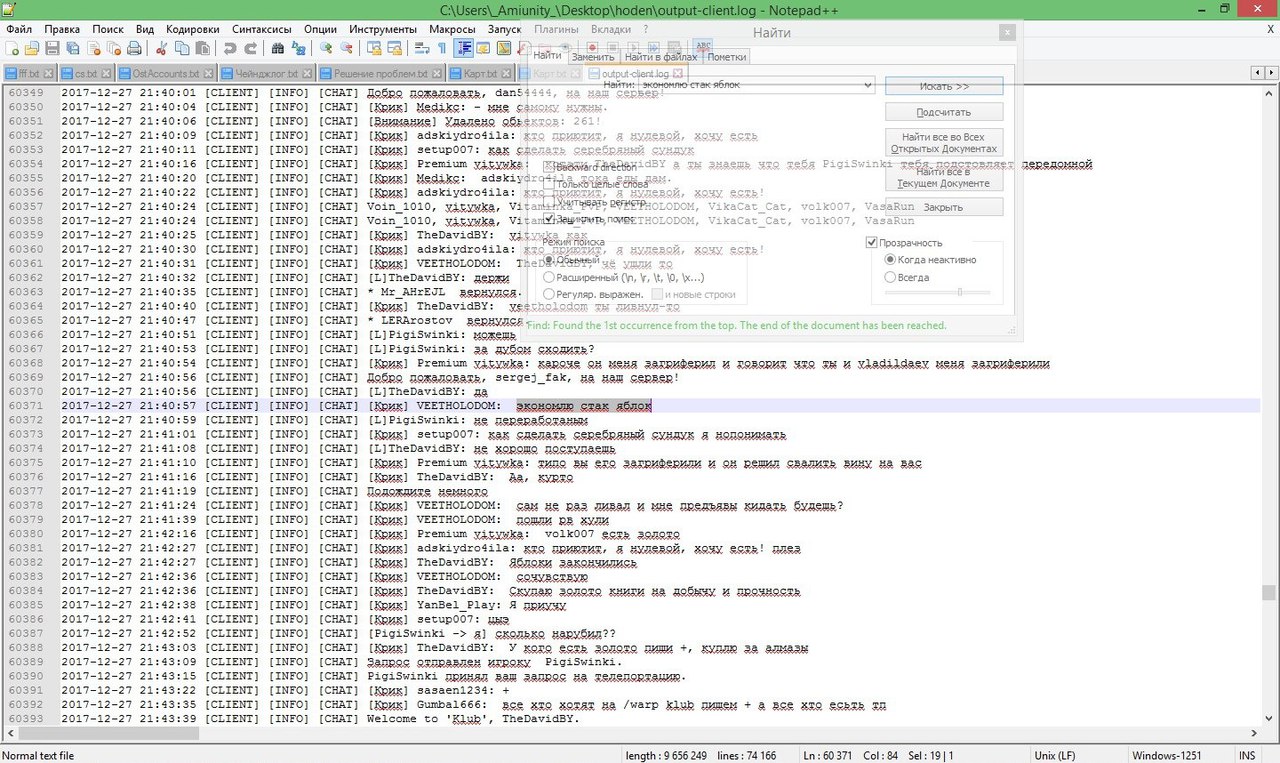Click the Zoom Out toolbar icon
The height and width of the screenshot is (763, 1280).
click(x=346, y=48)
